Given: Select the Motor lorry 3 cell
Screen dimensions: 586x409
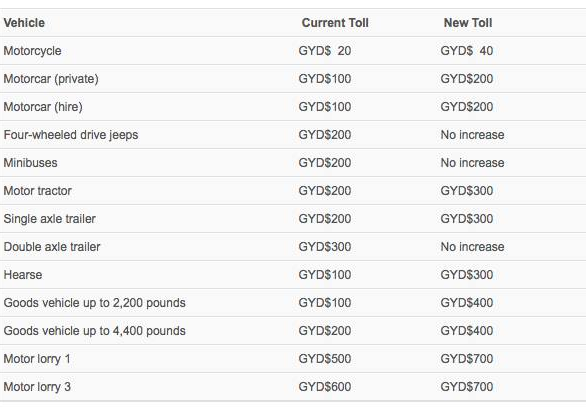Looking at the screenshot, I should click(x=37, y=387).
